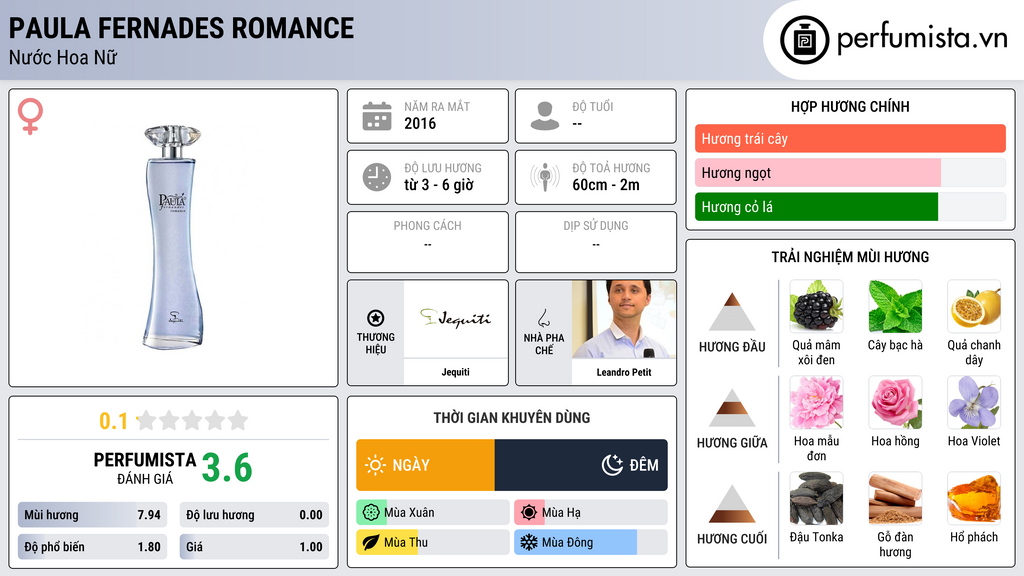The image size is (1024, 576).
Task: Click the calendar icon next to Năm ra mắt
Action: [x=377, y=116]
